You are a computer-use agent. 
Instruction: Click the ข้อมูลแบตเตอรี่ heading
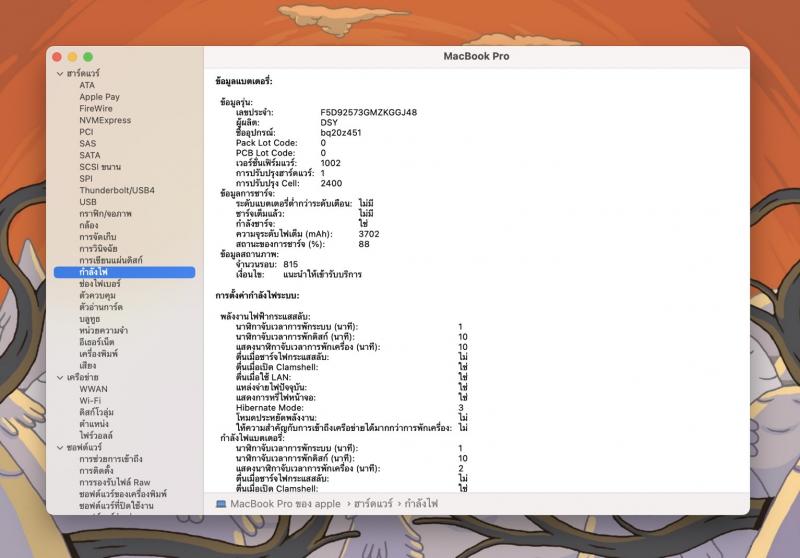(x=244, y=81)
